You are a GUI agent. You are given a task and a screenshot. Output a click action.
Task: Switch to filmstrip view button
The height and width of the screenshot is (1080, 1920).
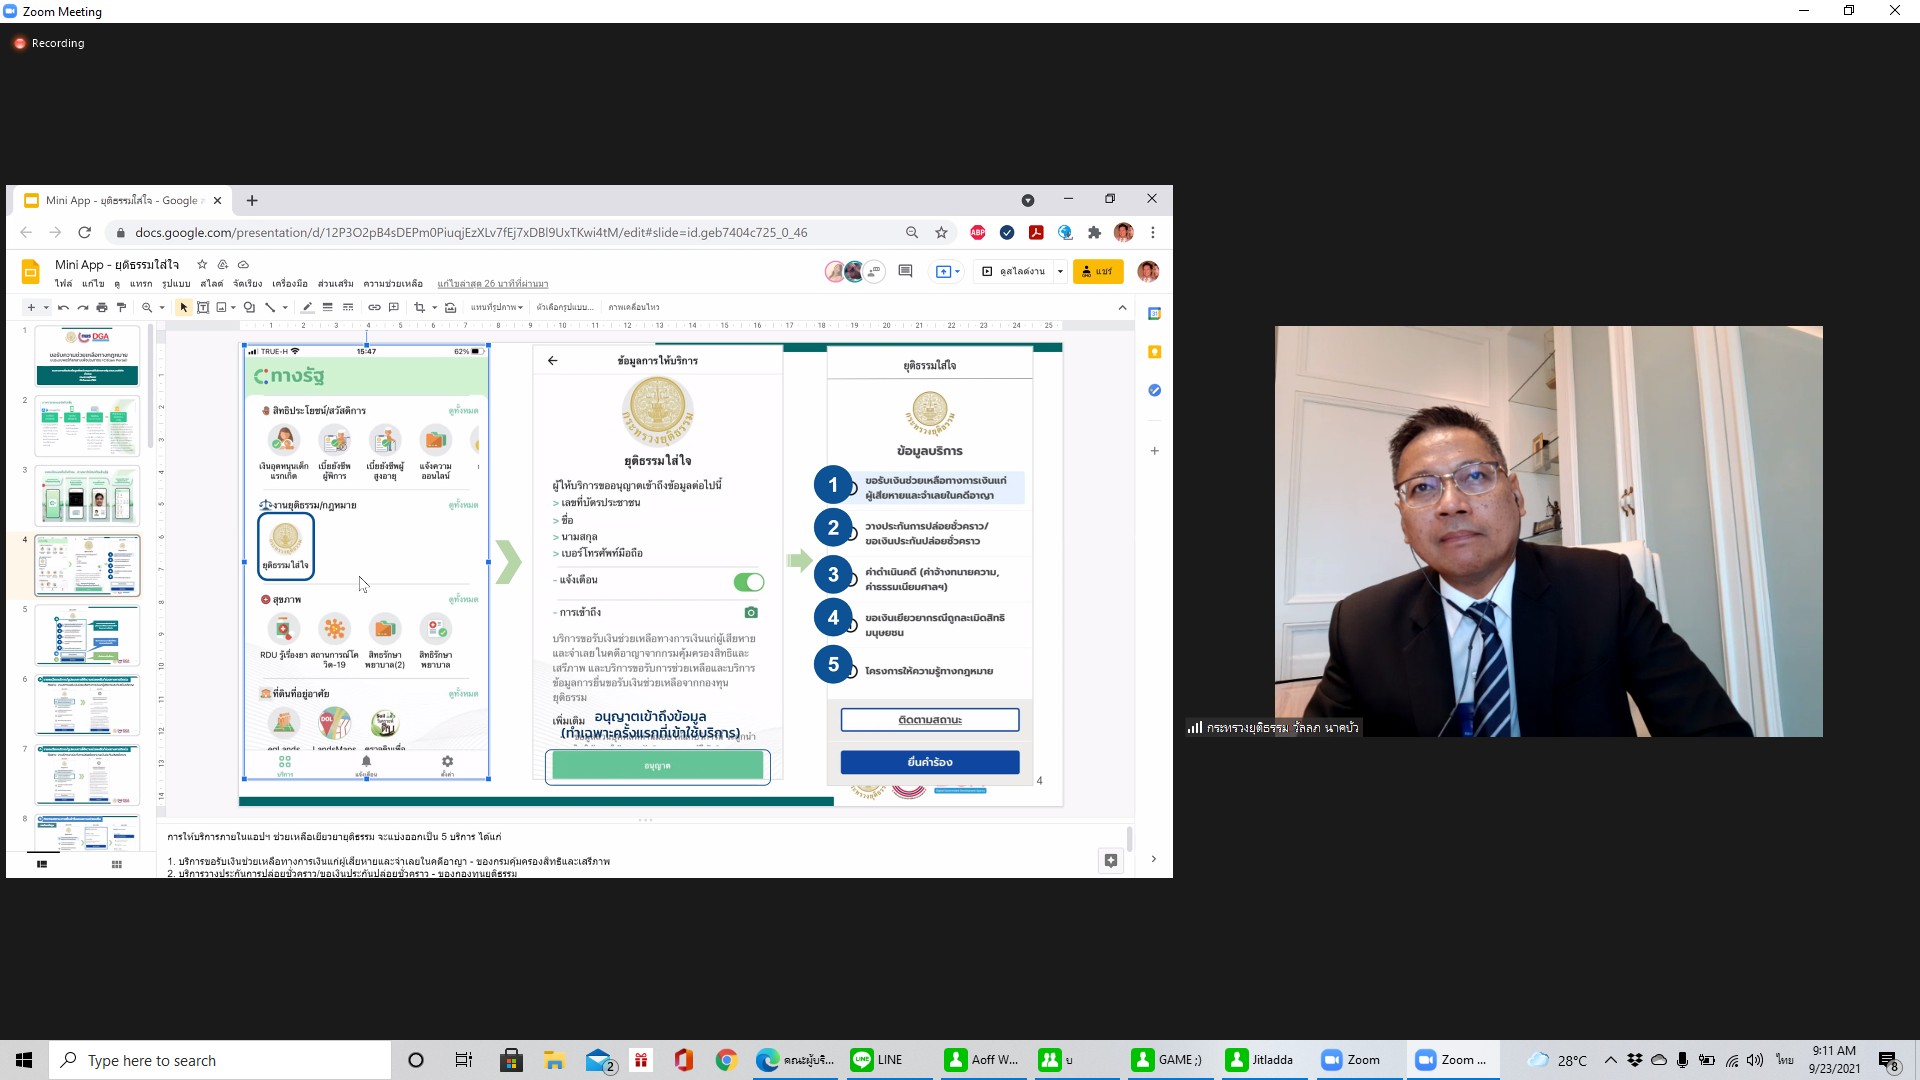point(42,864)
